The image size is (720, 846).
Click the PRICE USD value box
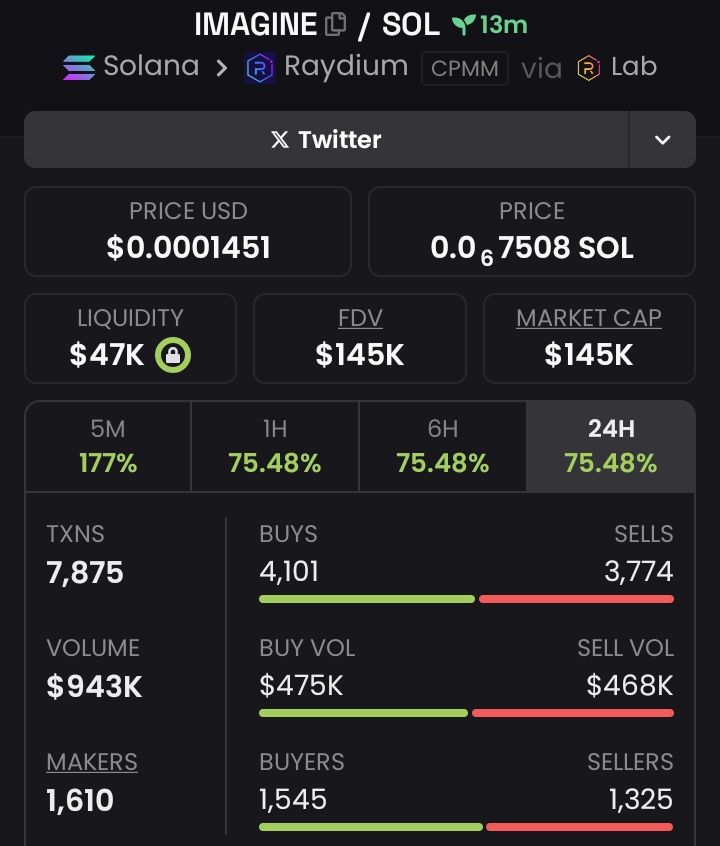point(188,231)
